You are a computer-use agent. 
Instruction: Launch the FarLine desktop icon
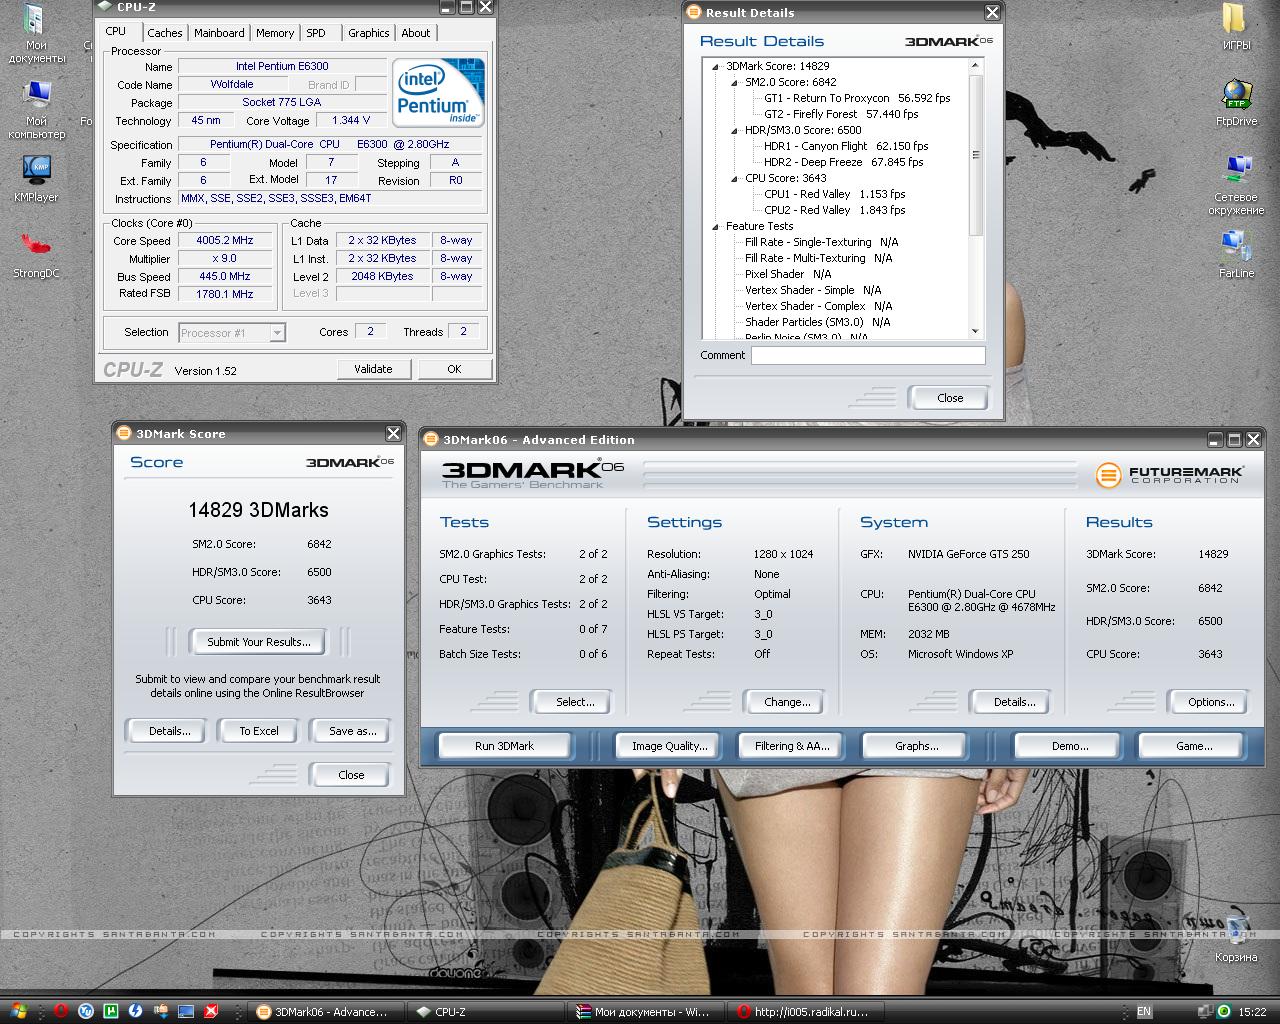(1236, 255)
